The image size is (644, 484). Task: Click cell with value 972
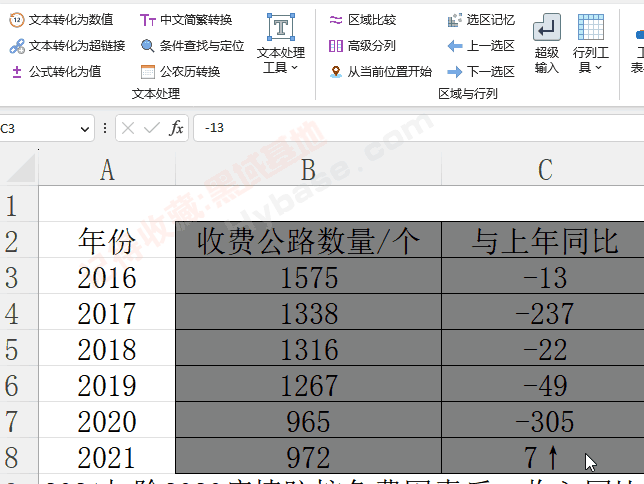tap(308, 456)
